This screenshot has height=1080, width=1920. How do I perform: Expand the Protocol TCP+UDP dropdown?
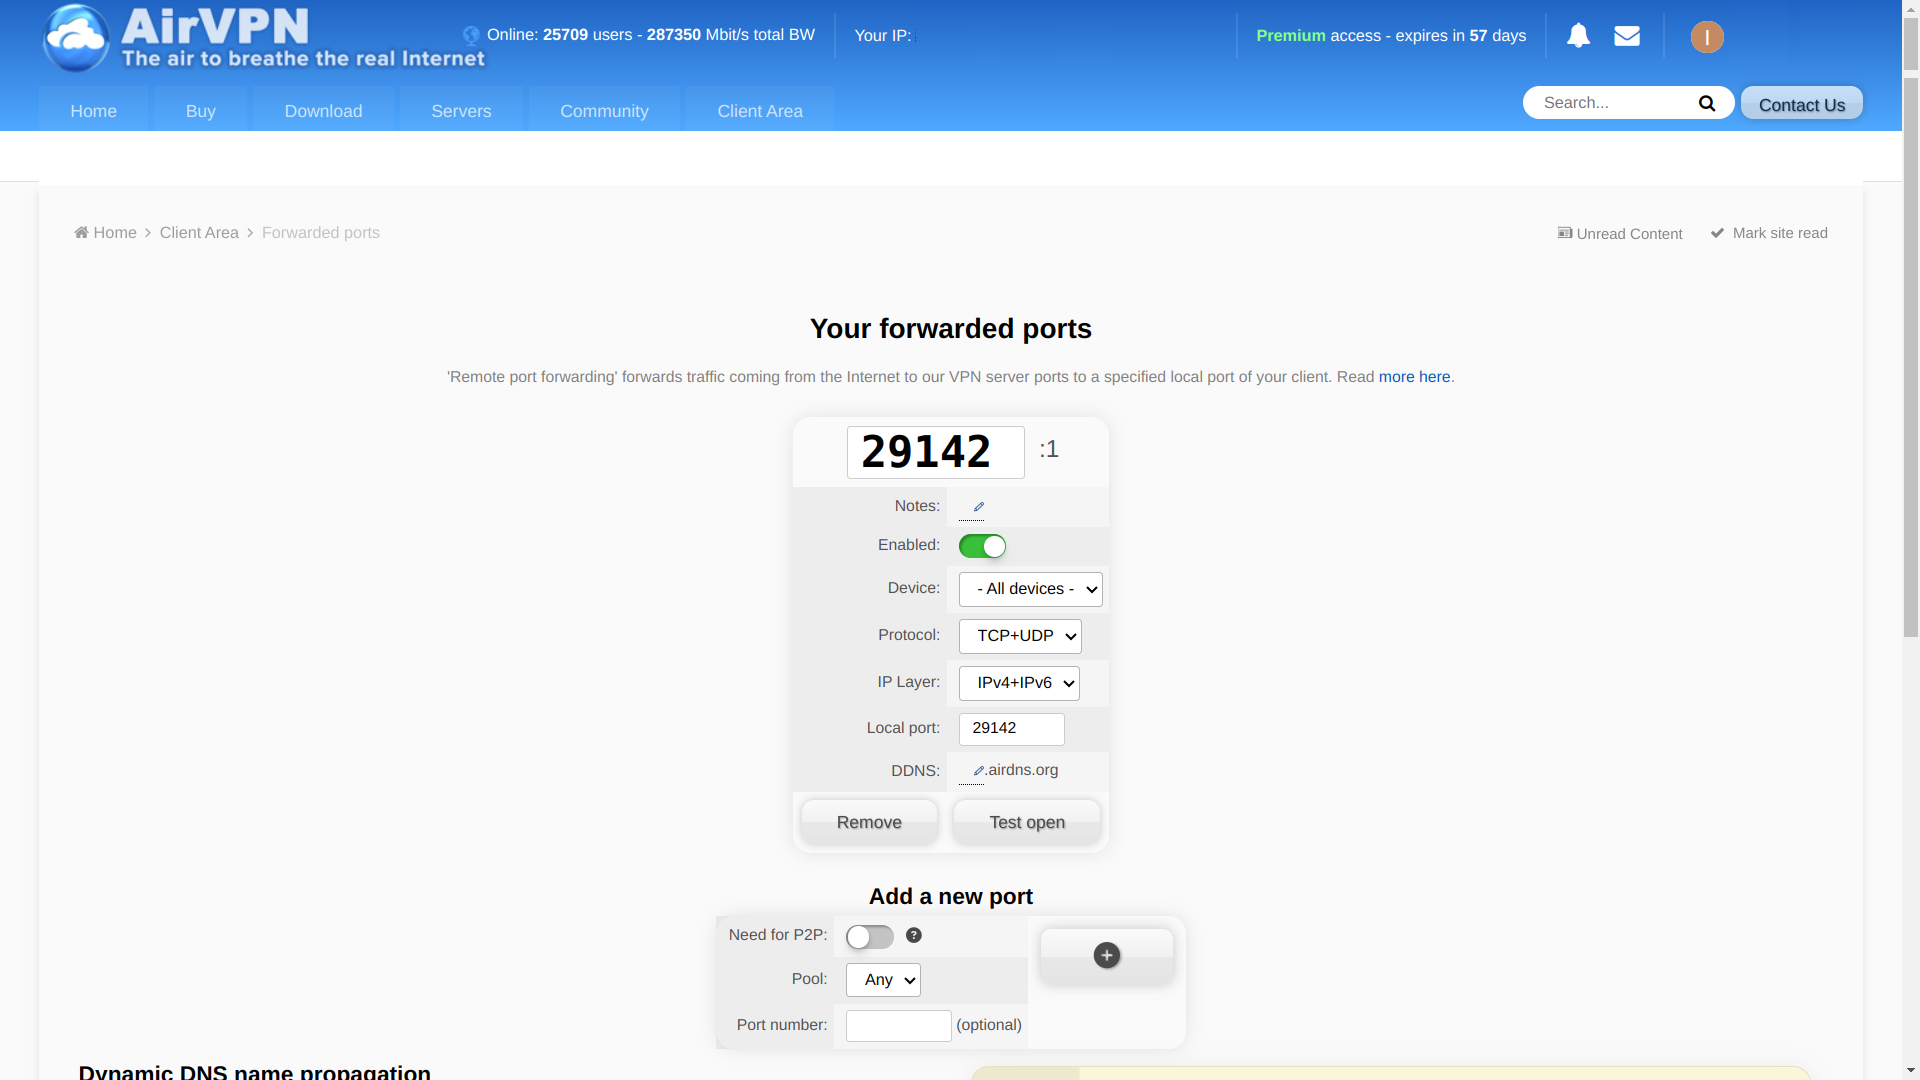tap(1021, 636)
